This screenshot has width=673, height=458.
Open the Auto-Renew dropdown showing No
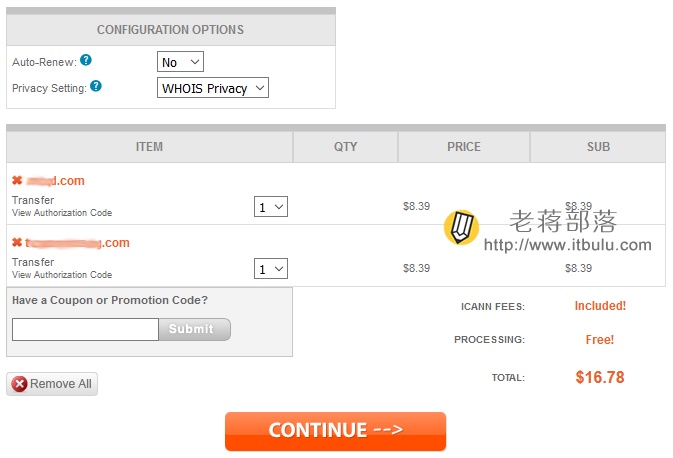(180, 62)
